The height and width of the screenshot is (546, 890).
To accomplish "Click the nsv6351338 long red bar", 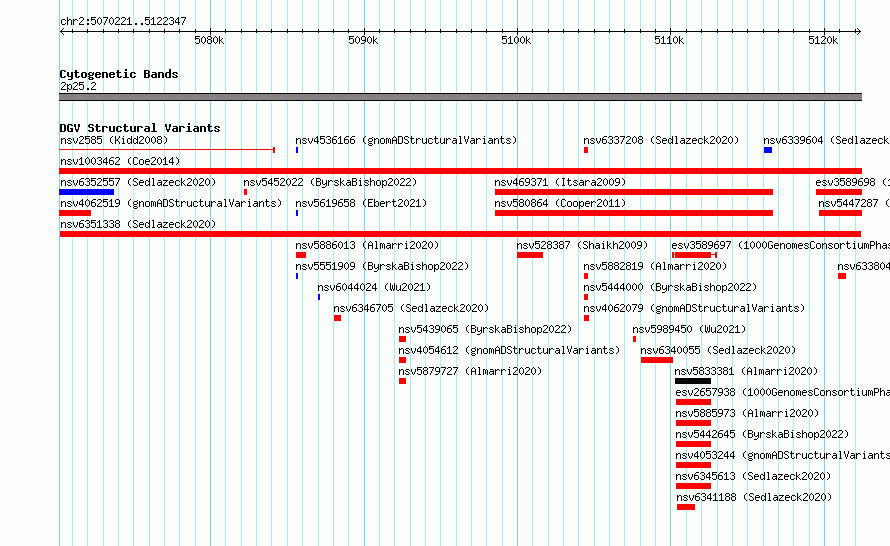I will (x=460, y=234).
